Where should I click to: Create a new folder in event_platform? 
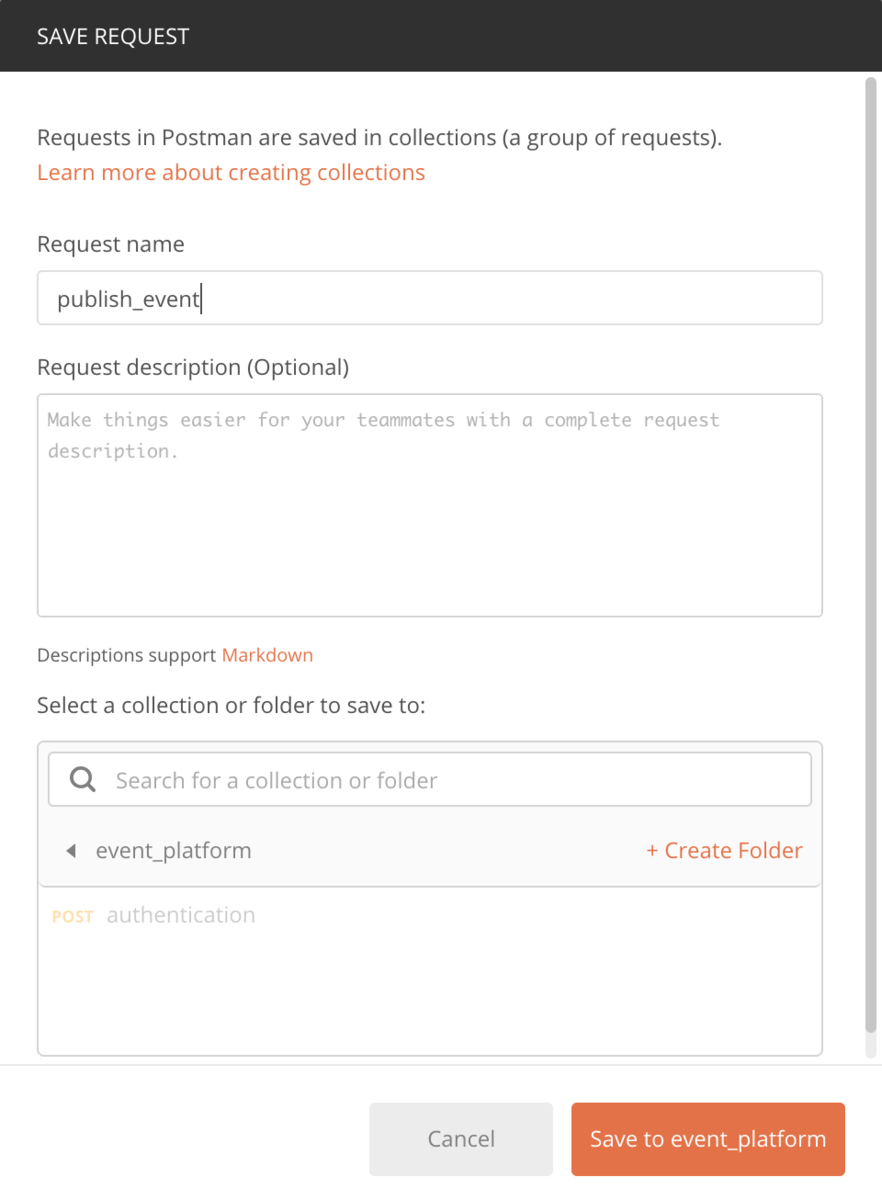(x=724, y=851)
